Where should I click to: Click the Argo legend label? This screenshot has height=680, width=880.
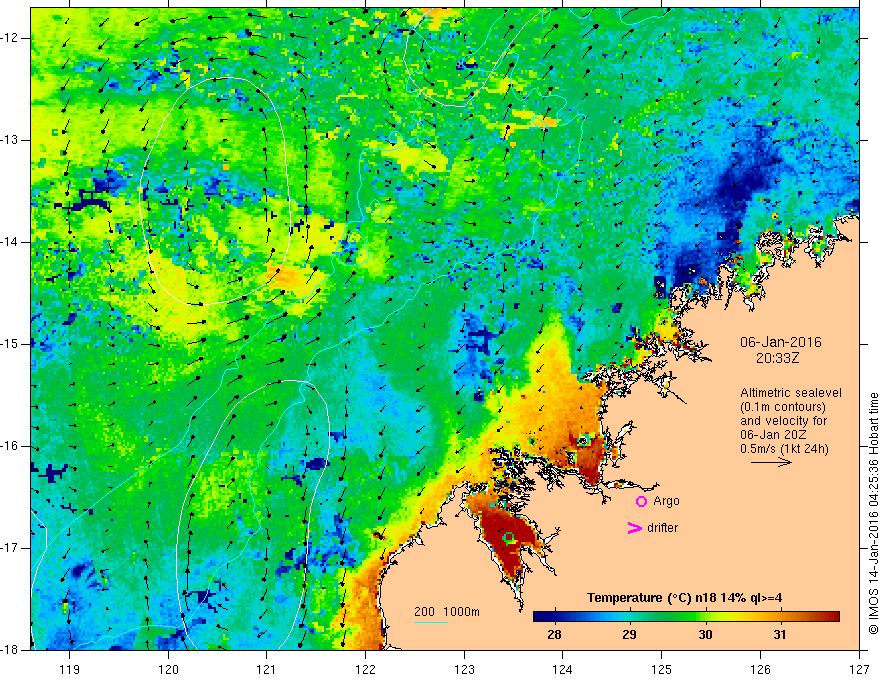click(666, 502)
